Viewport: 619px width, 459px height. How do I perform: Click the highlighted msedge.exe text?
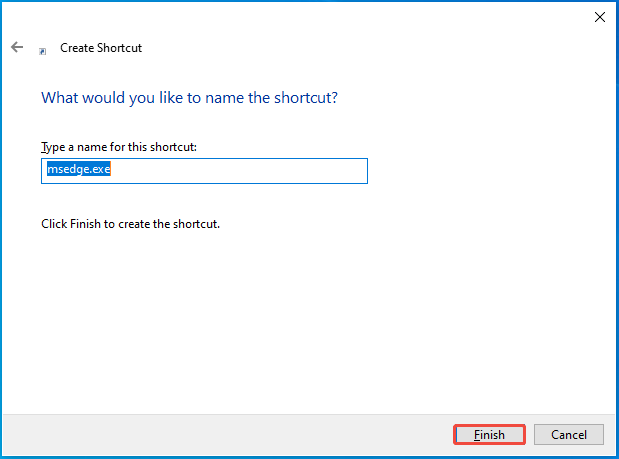click(x=76, y=170)
